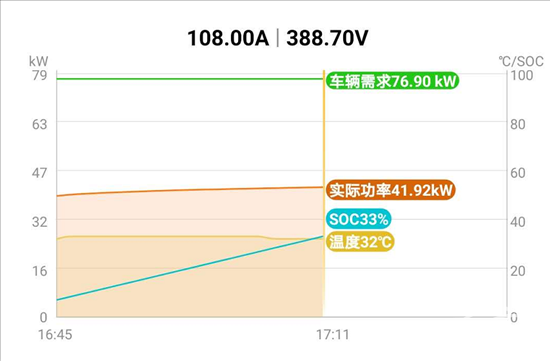Click the 388.70V voltage reading
Viewport: 550px width, 361px height.
[x=327, y=38]
